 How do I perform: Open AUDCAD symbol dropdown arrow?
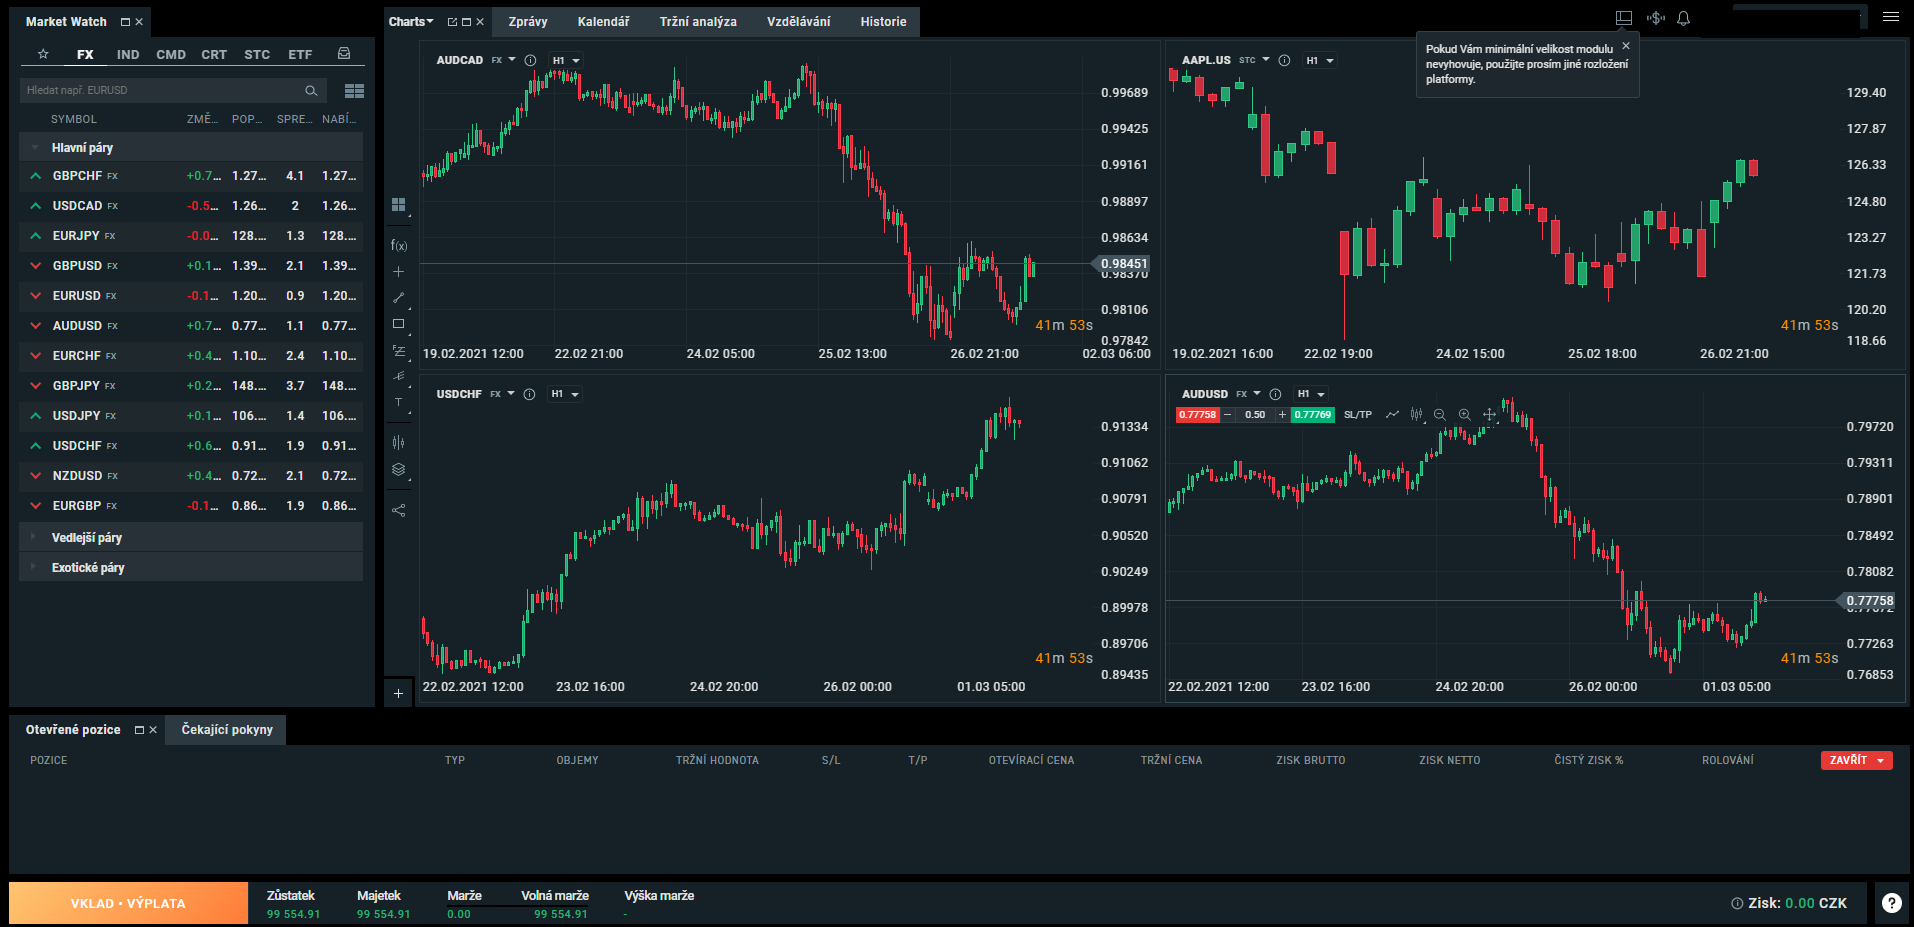[512, 60]
